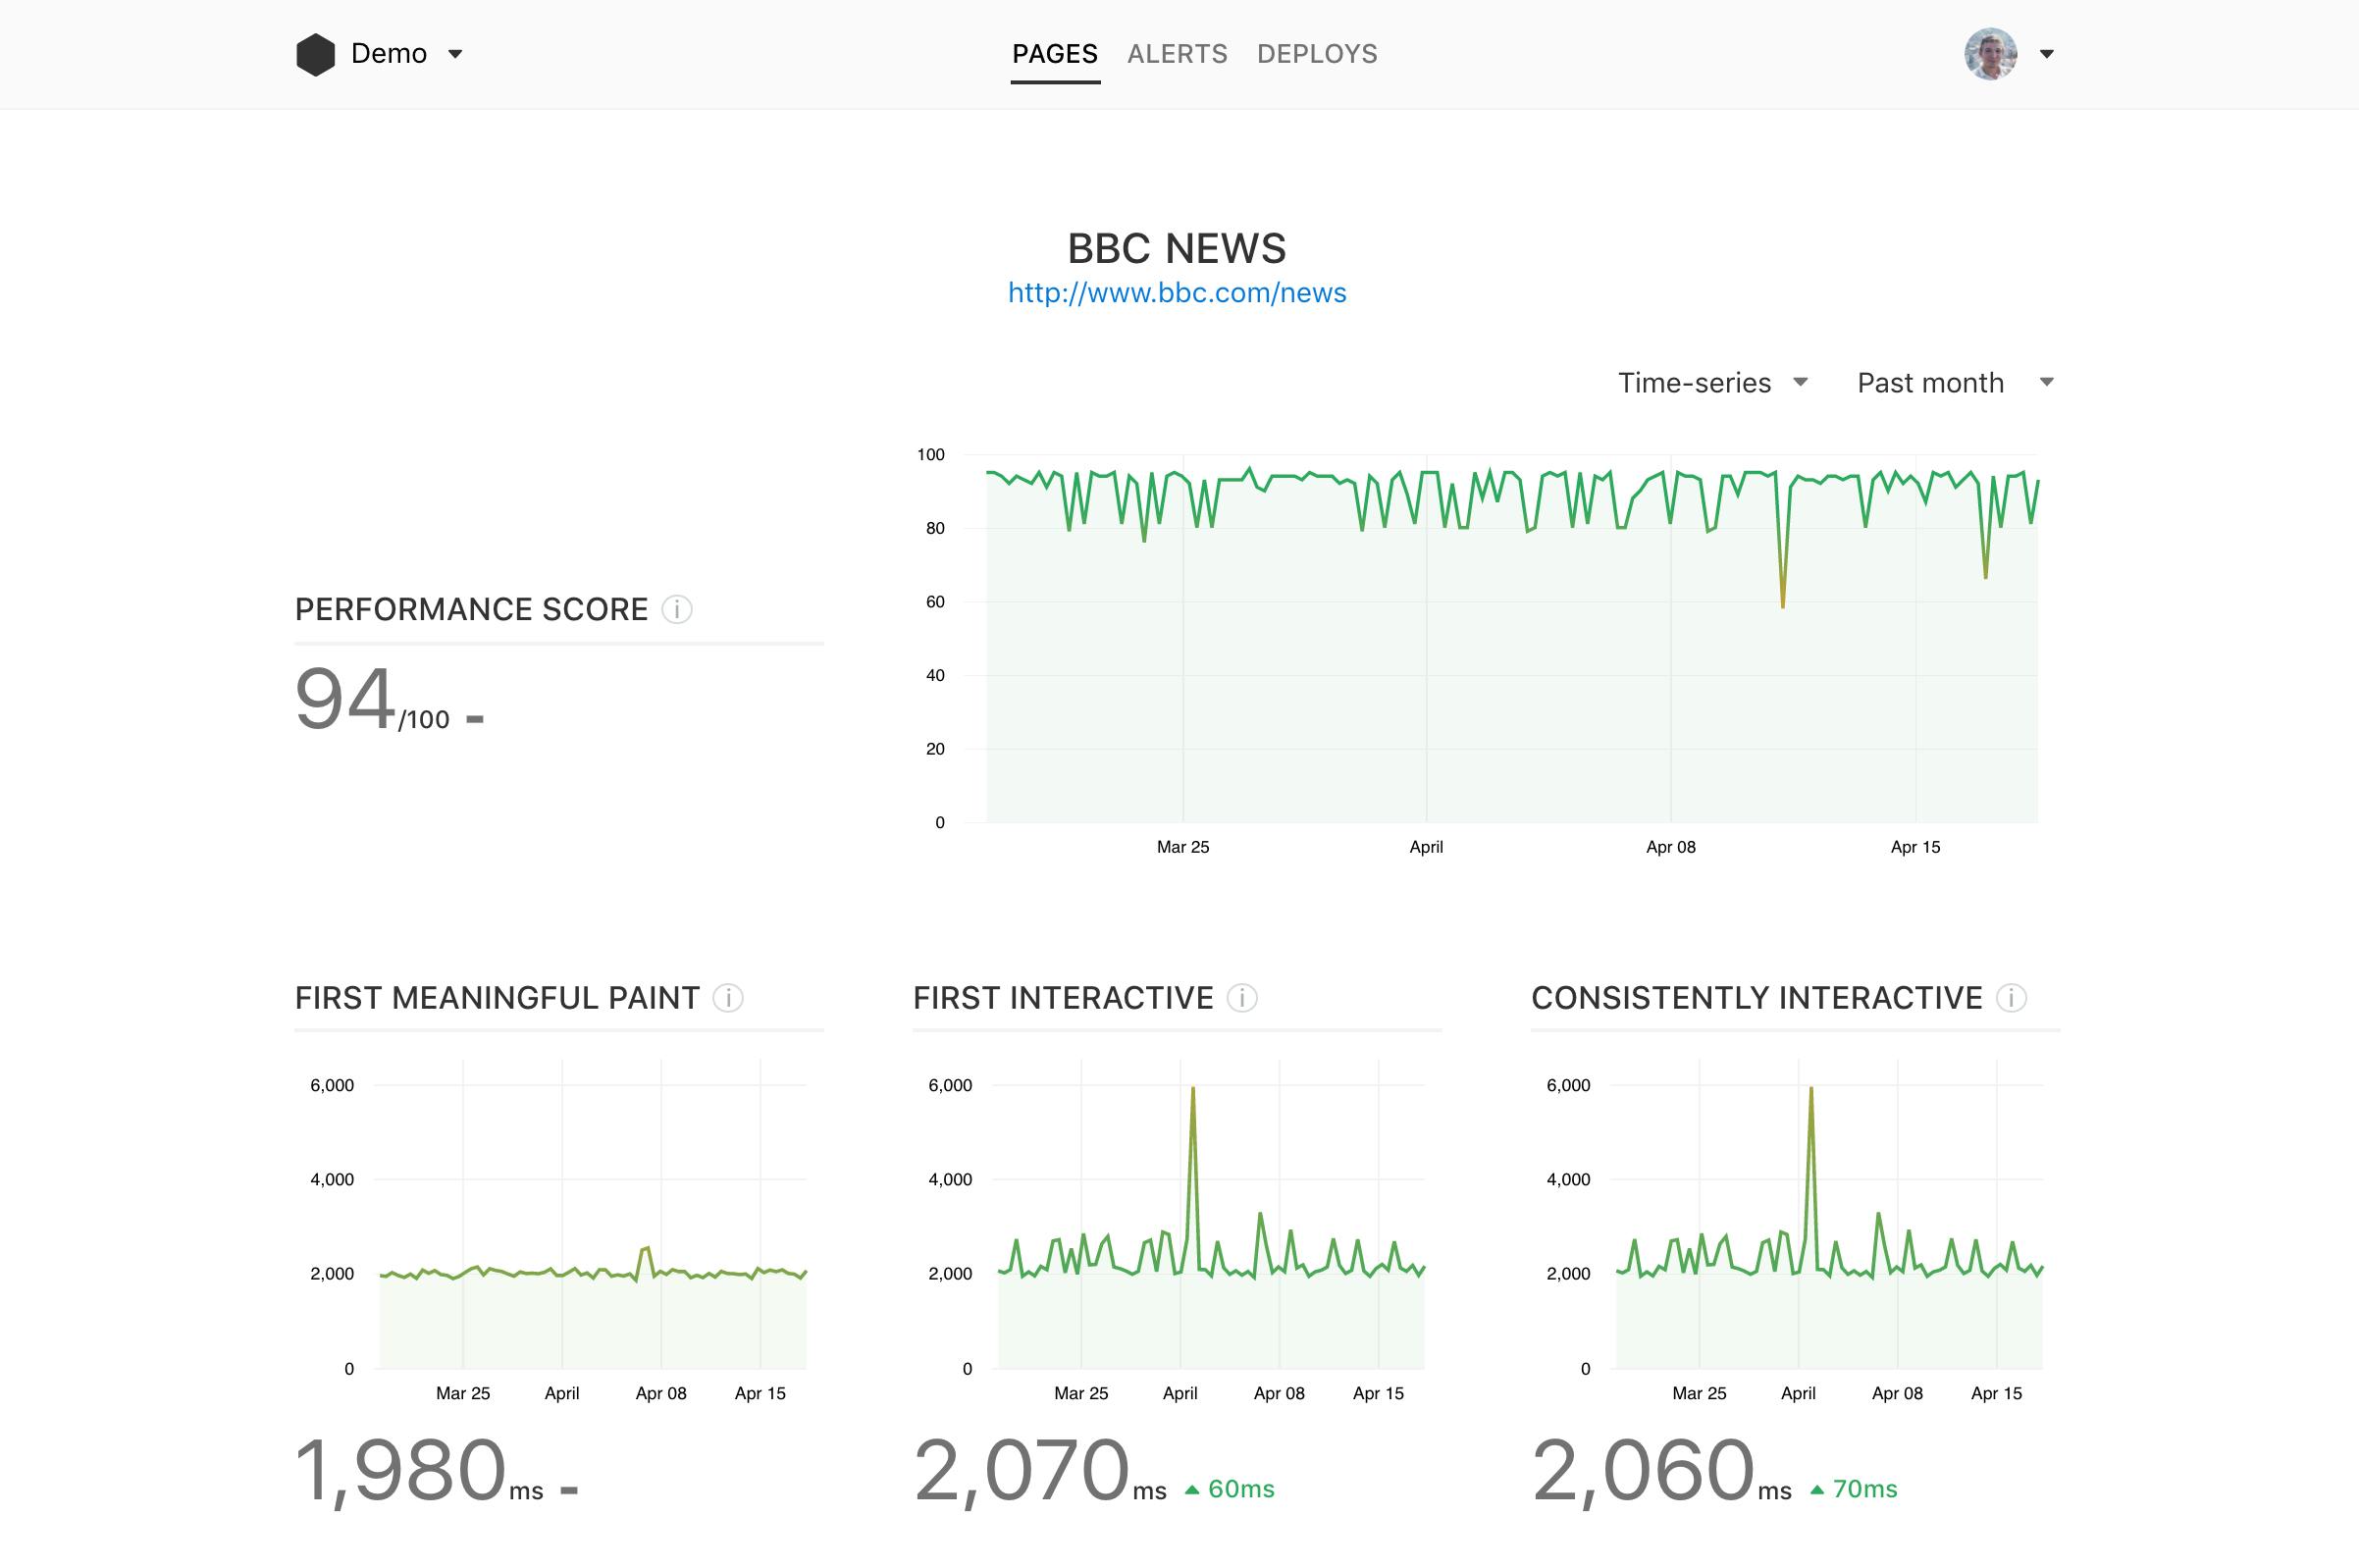2359x1568 pixels.
Task: Click the bump in First Meaningful Paint chart
Action: pyautogui.click(x=645, y=1249)
